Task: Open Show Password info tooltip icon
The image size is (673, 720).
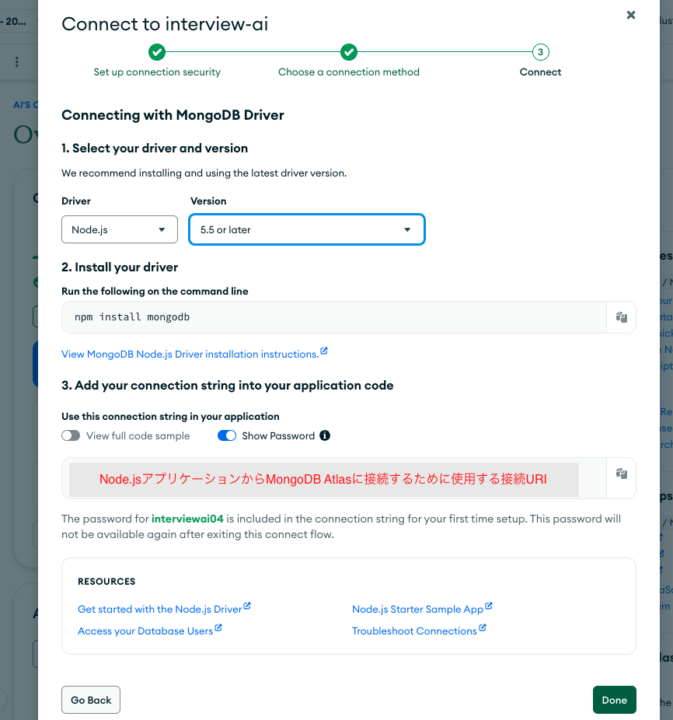Action: point(325,436)
